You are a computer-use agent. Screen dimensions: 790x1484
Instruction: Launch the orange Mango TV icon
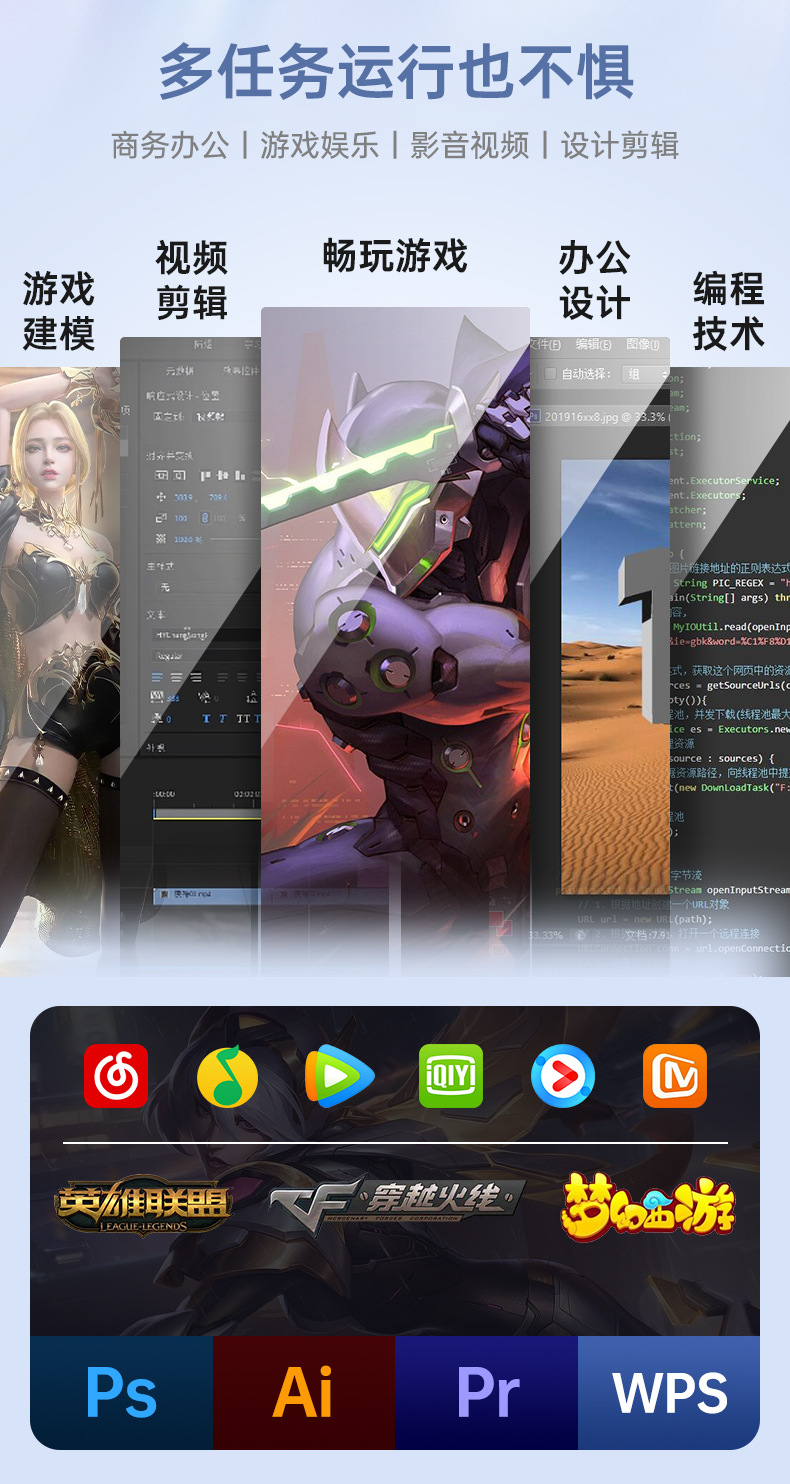(x=675, y=1076)
